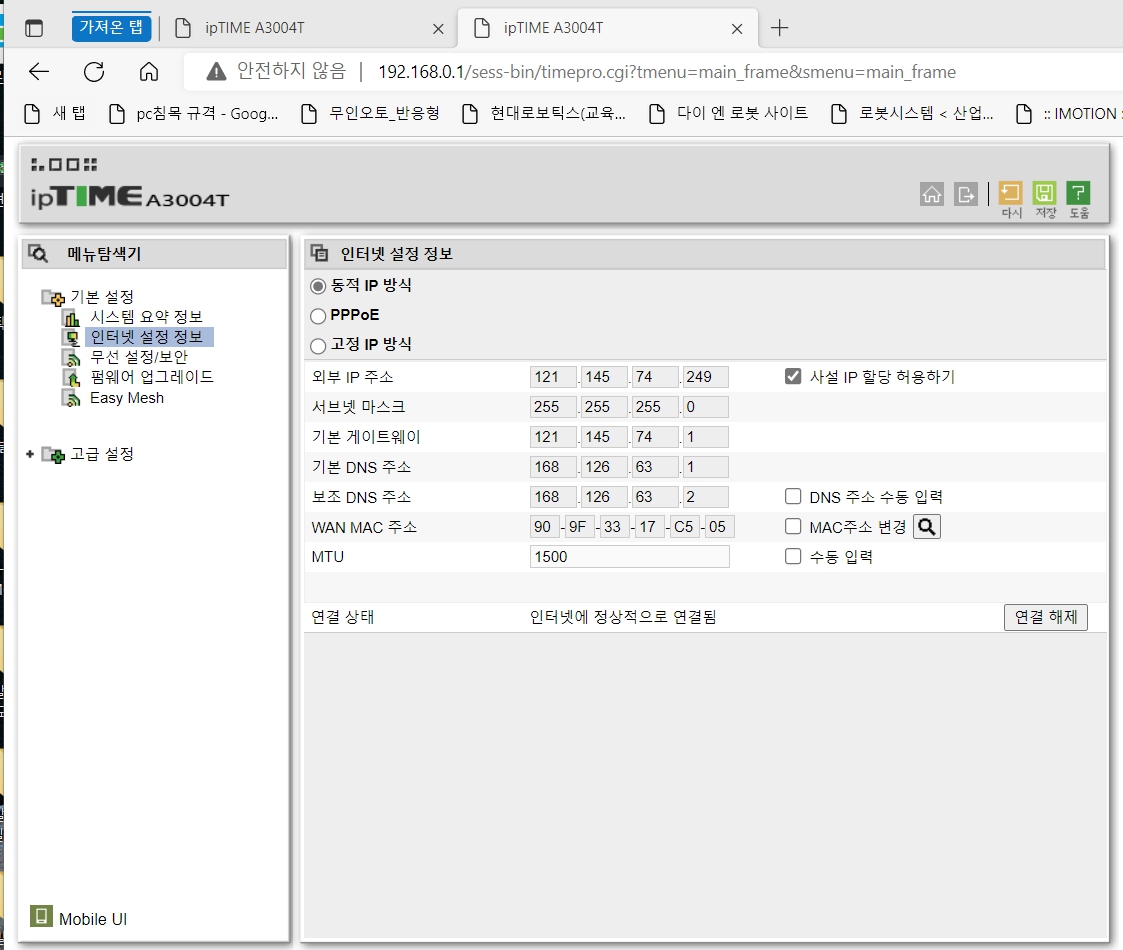This screenshot has width=1123, height=950.
Task: Expand the 고급 설정 tree node
Action: point(29,454)
